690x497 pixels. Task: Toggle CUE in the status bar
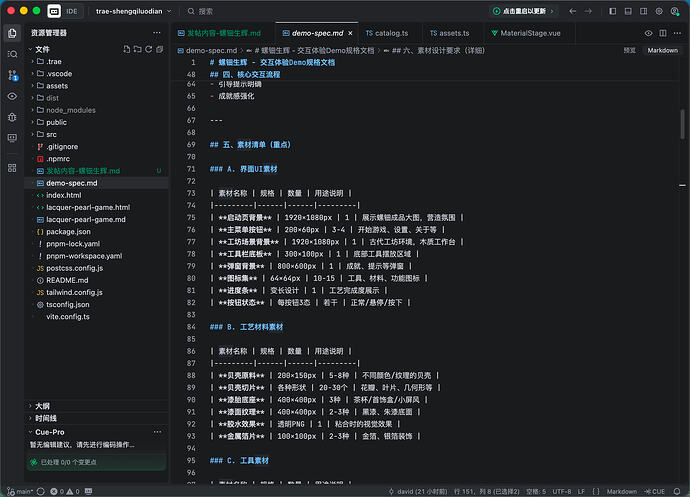click(655, 491)
